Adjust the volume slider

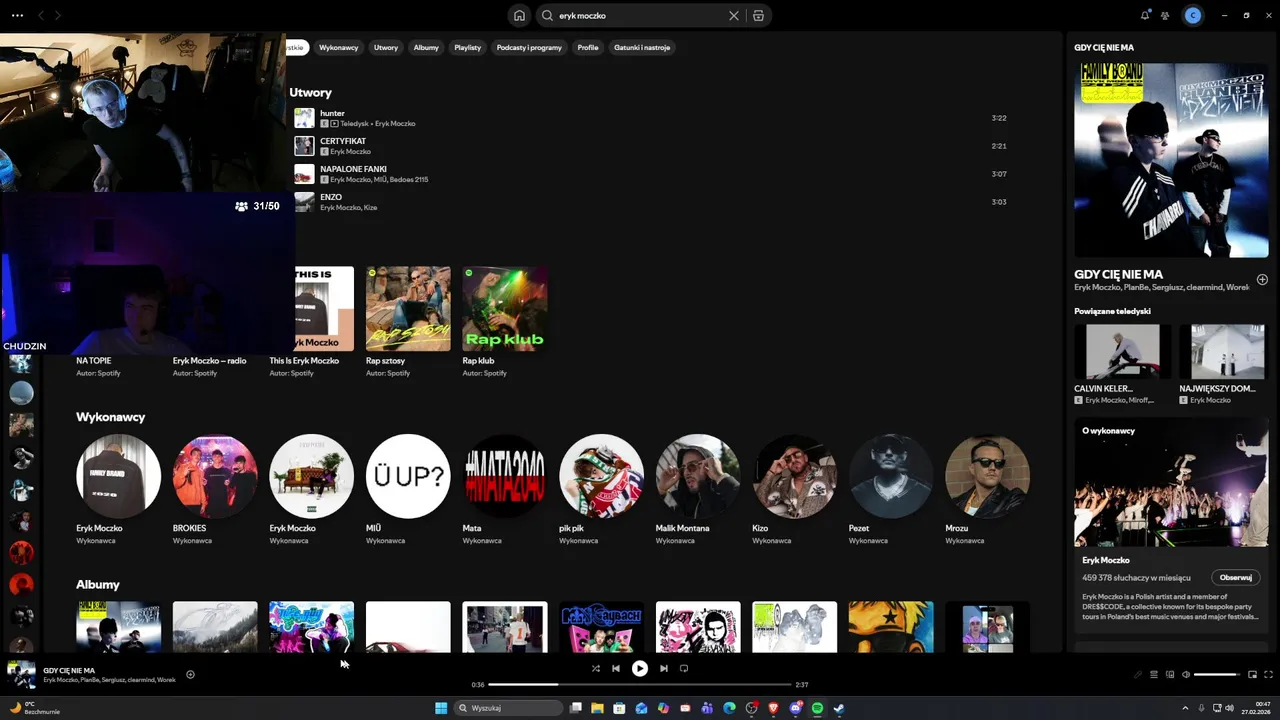(x=1217, y=675)
